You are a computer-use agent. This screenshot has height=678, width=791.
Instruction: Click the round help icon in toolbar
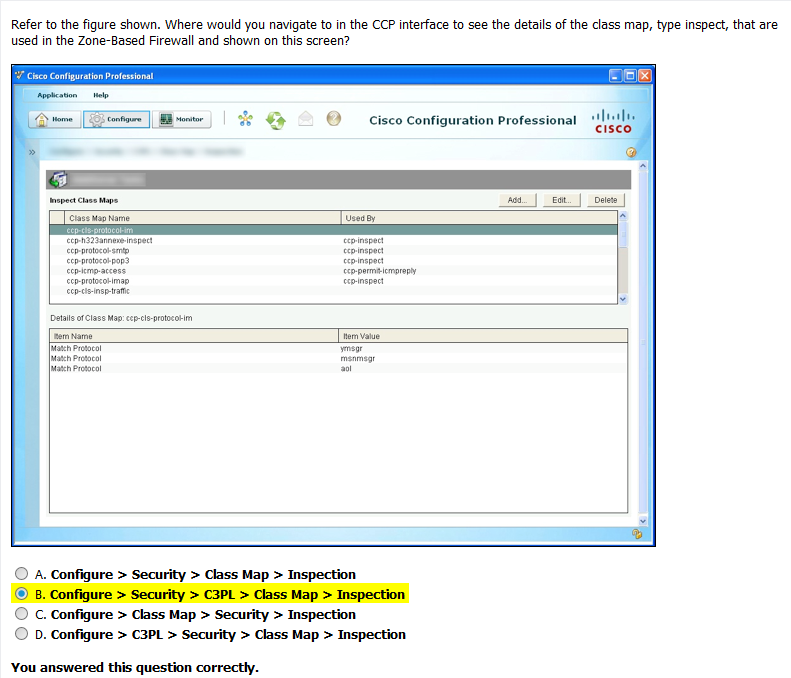pyautogui.click(x=333, y=119)
